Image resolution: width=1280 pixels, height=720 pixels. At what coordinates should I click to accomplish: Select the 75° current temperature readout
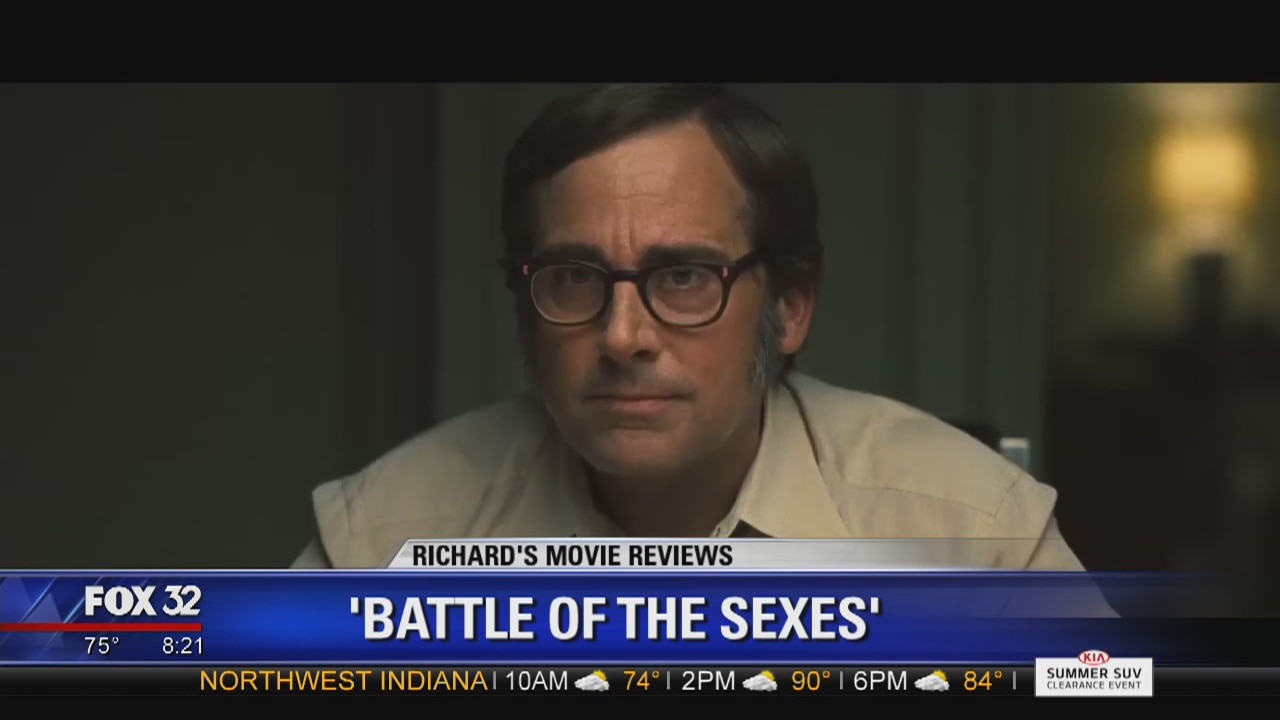tap(101, 646)
